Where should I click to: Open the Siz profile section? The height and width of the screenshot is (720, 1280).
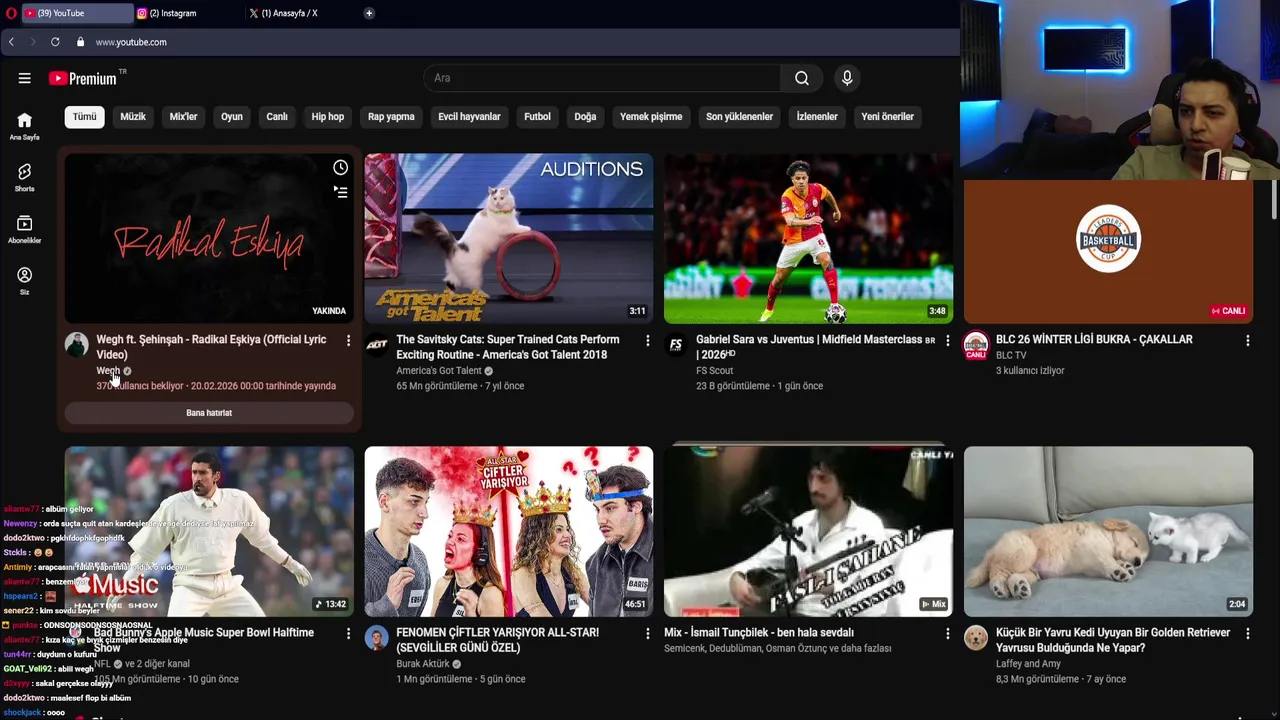(x=24, y=281)
